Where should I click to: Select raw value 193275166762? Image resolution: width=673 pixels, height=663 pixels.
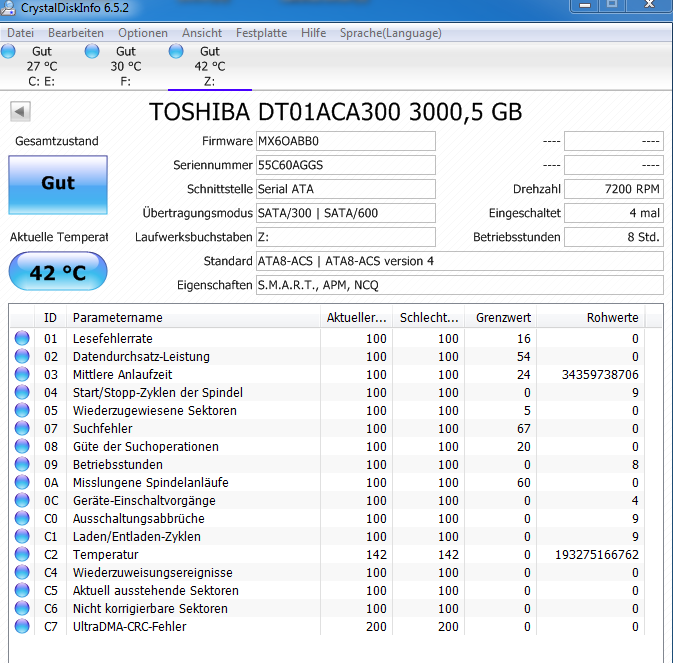tap(597, 554)
